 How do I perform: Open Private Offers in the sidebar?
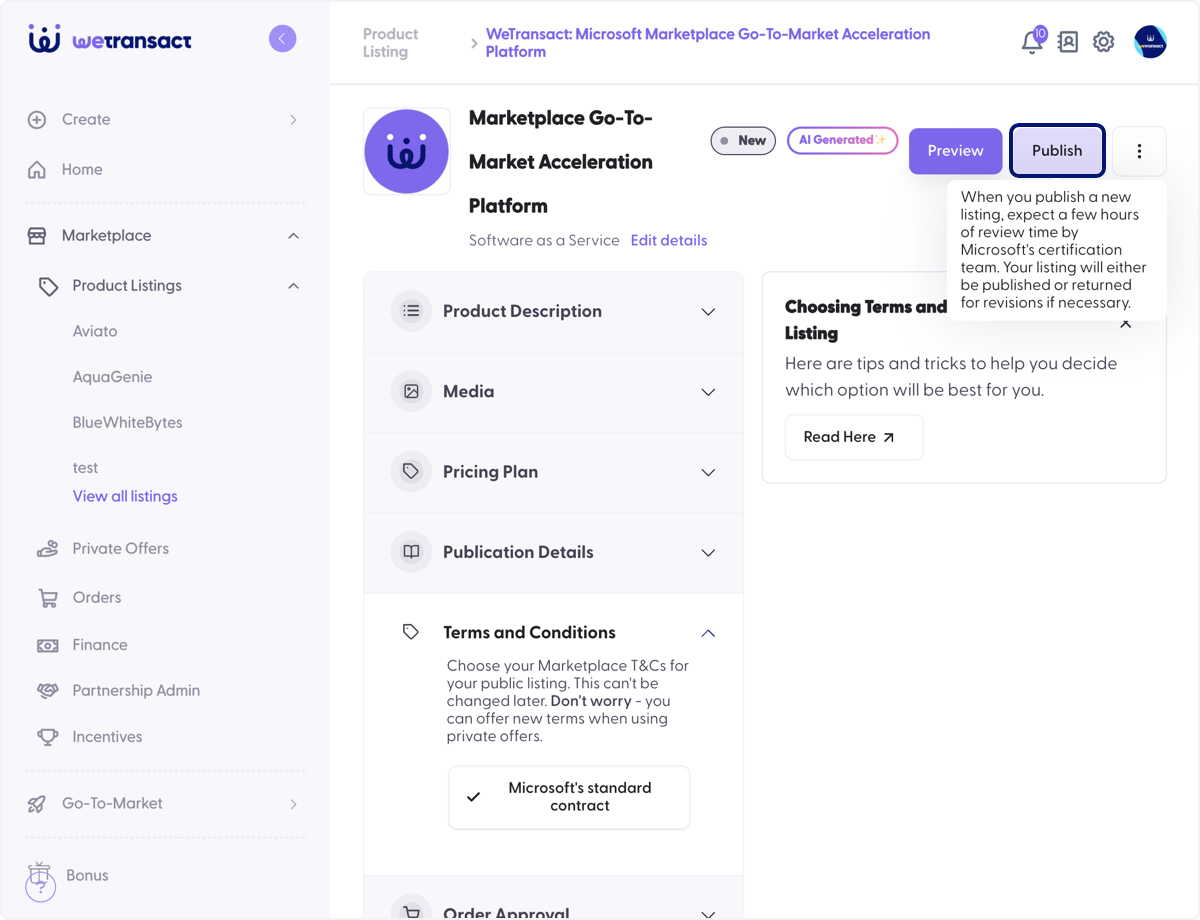click(x=120, y=548)
